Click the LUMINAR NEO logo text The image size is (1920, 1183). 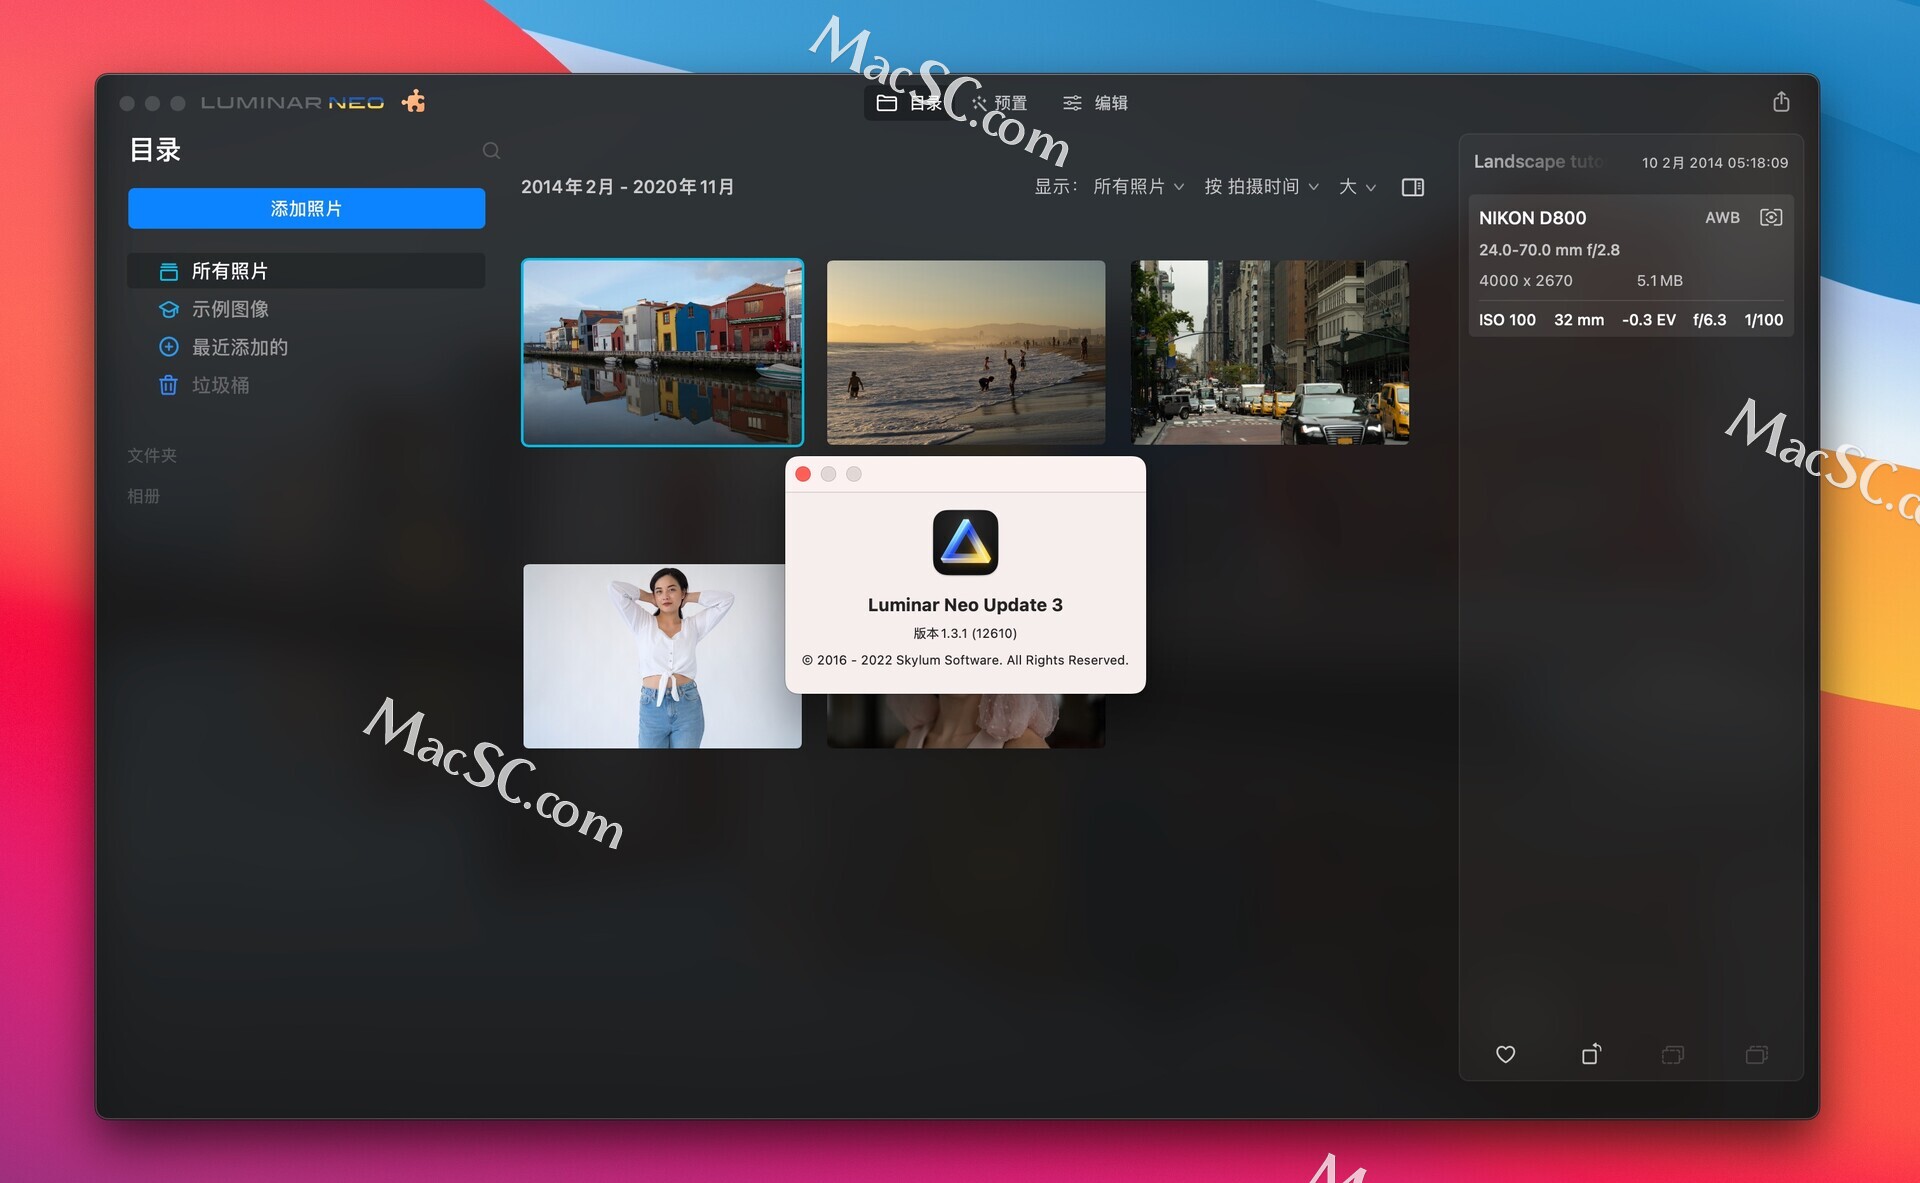(x=292, y=102)
